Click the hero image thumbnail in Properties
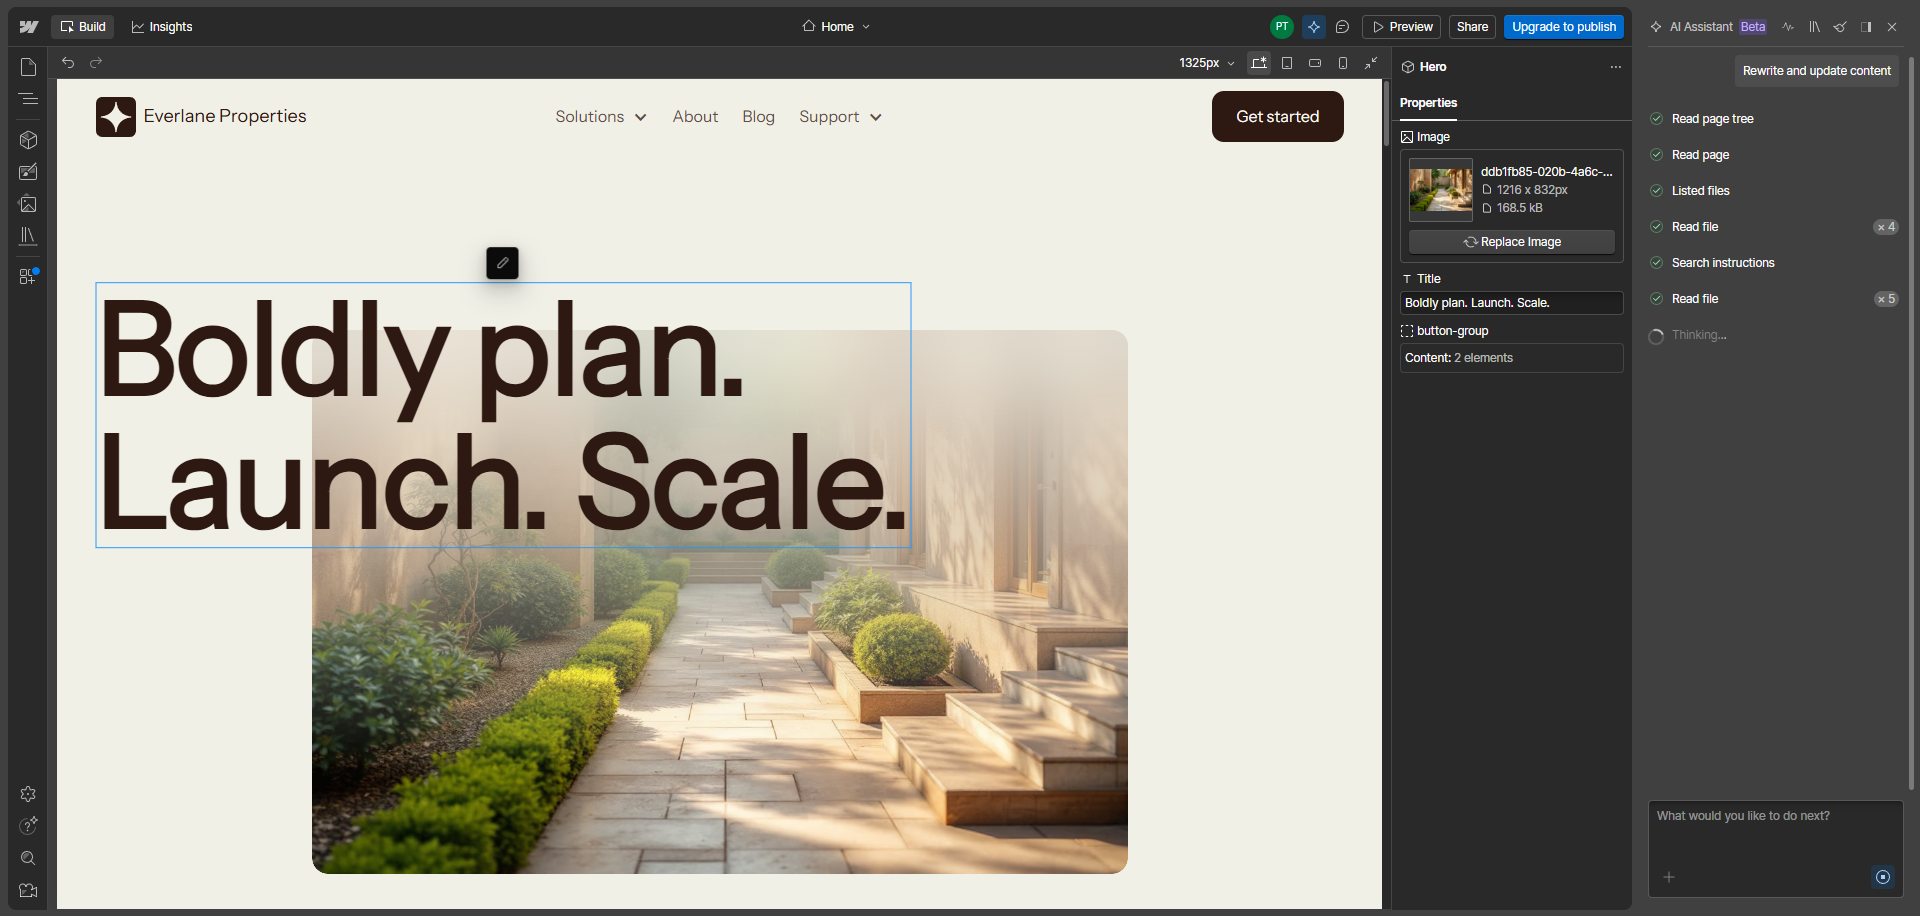 pyautogui.click(x=1441, y=190)
